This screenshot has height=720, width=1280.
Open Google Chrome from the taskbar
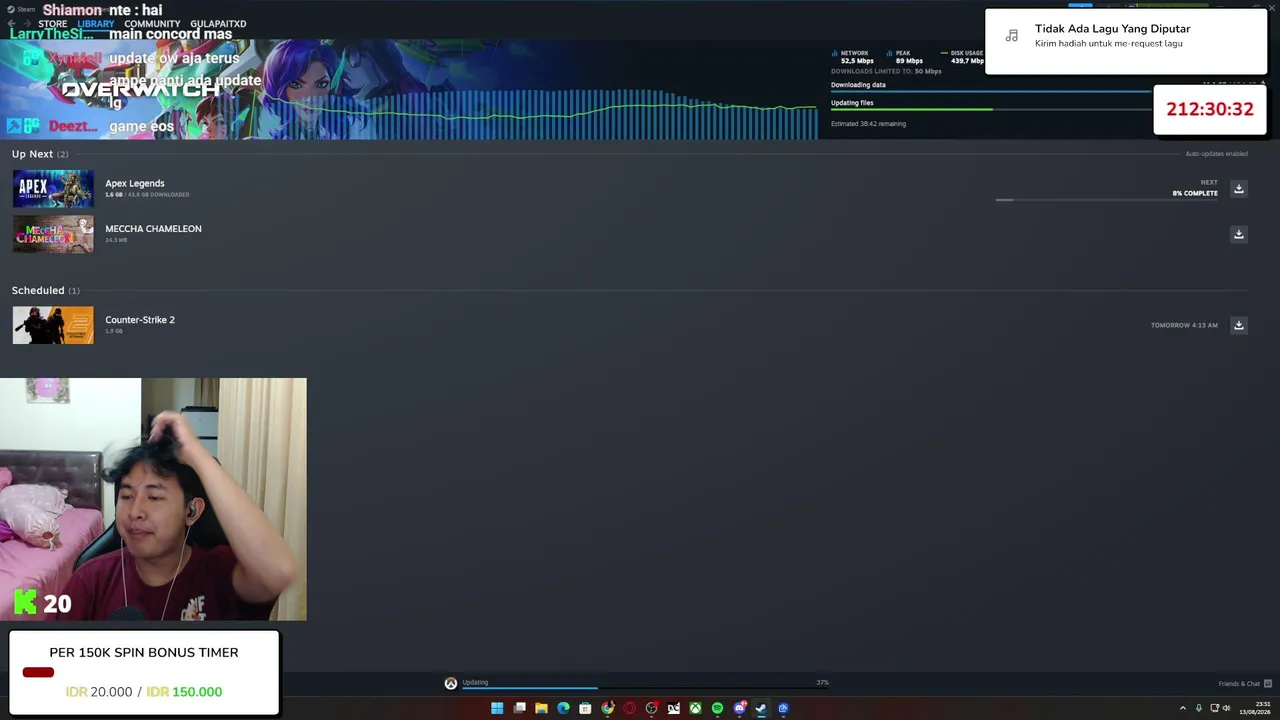coord(607,708)
